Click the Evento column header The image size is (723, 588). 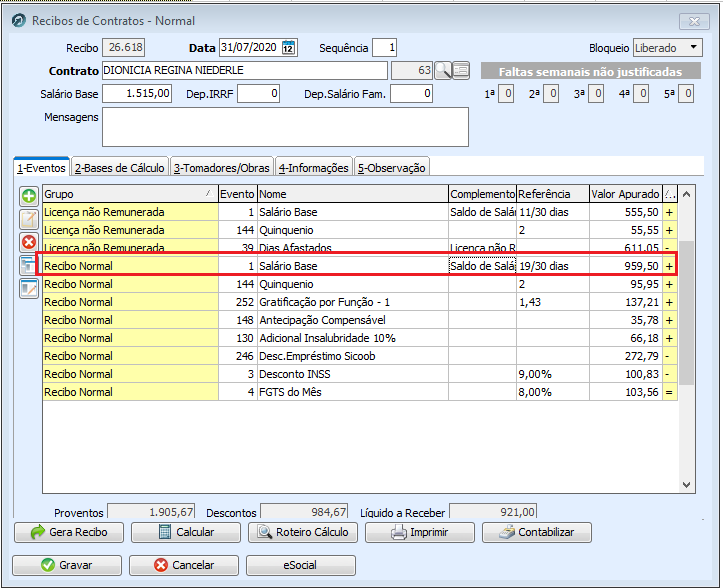(x=237, y=194)
